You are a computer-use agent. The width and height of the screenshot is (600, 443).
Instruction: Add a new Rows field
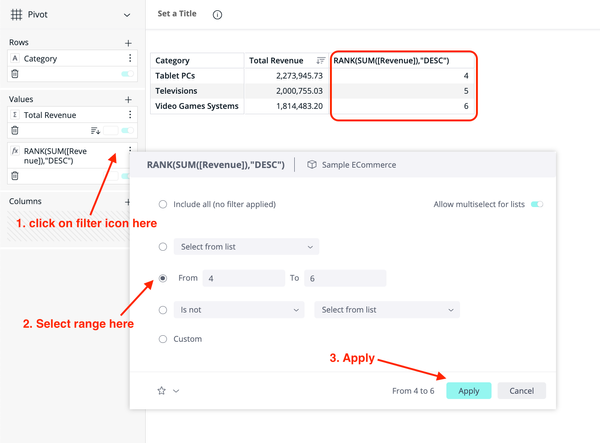(128, 43)
